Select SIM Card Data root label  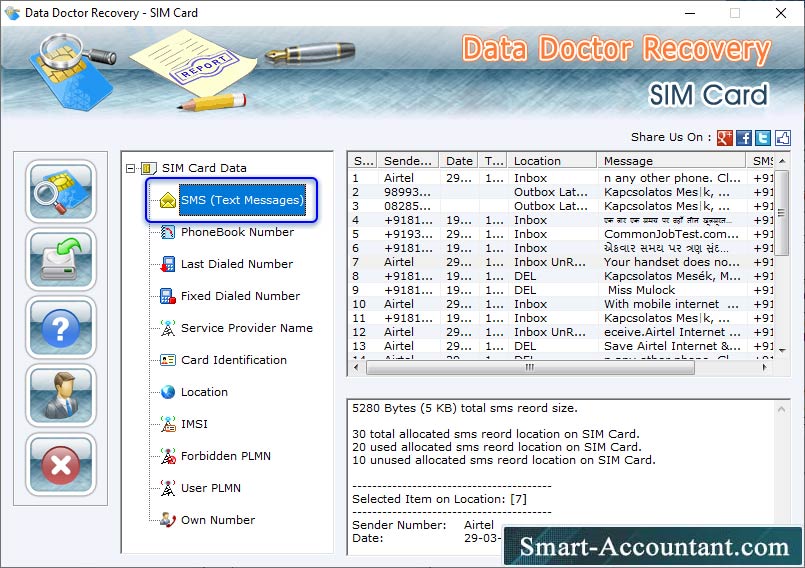click(x=204, y=168)
